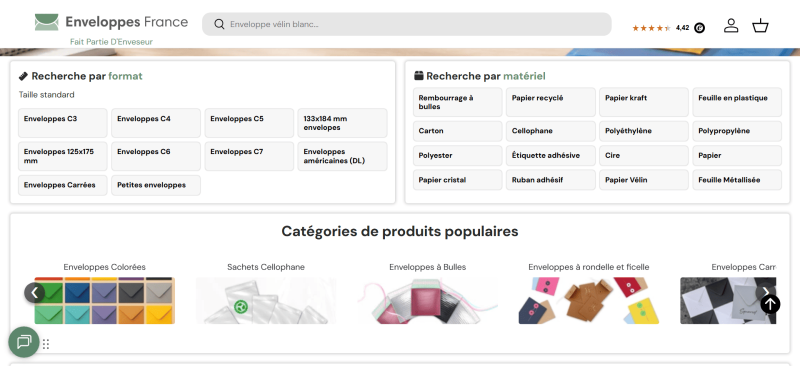Viewport: 800px width, 366px height.
Task: Select Enveloppes C5 format
Action: click(249, 123)
